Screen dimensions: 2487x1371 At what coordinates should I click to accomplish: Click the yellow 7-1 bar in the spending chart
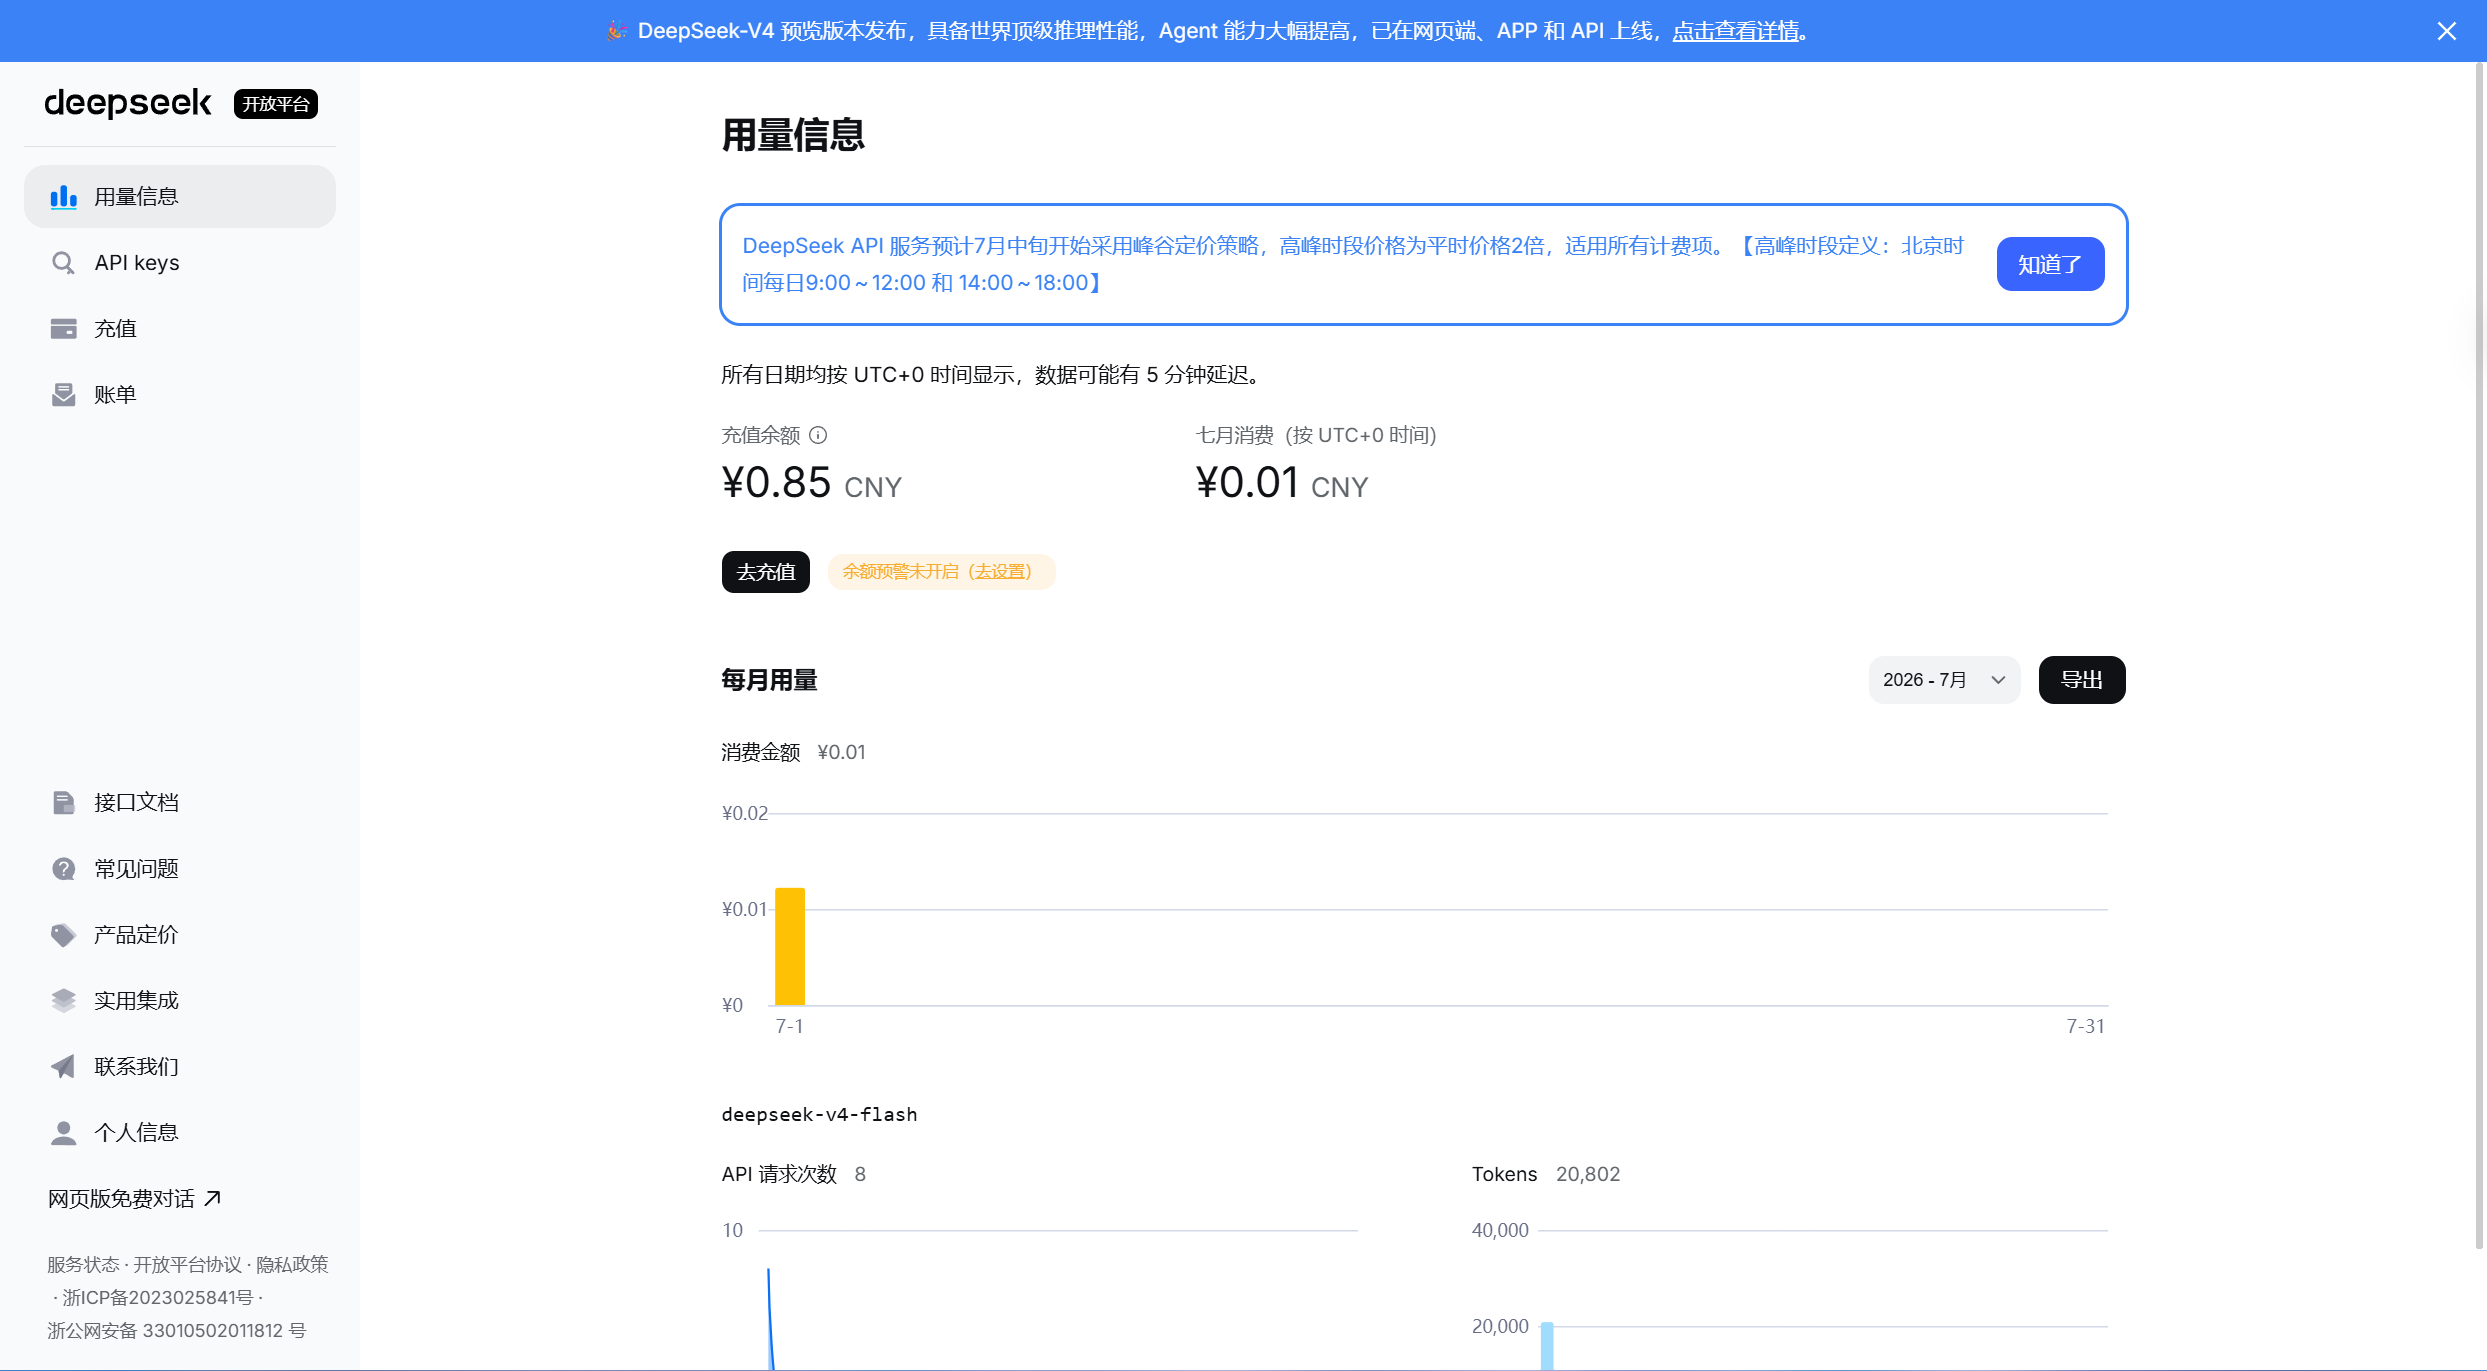pyautogui.click(x=790, y=946)
